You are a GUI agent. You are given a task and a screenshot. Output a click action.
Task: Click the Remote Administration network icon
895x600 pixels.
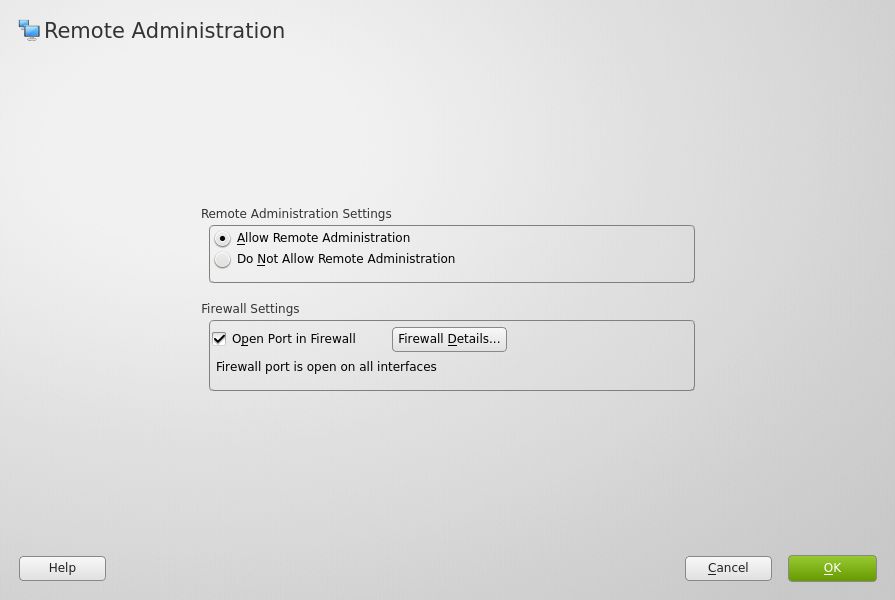click(x=29, y=30)
